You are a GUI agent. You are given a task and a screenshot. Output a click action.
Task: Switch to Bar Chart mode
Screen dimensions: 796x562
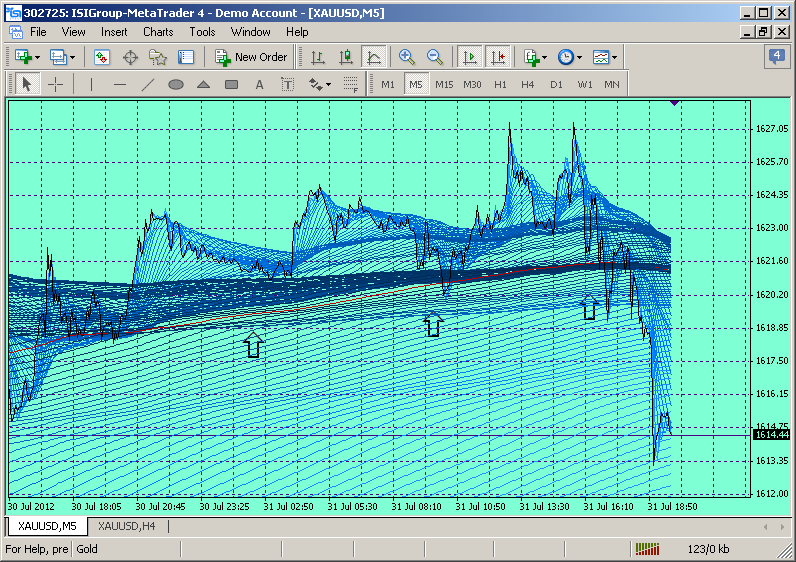pos(318,57)
